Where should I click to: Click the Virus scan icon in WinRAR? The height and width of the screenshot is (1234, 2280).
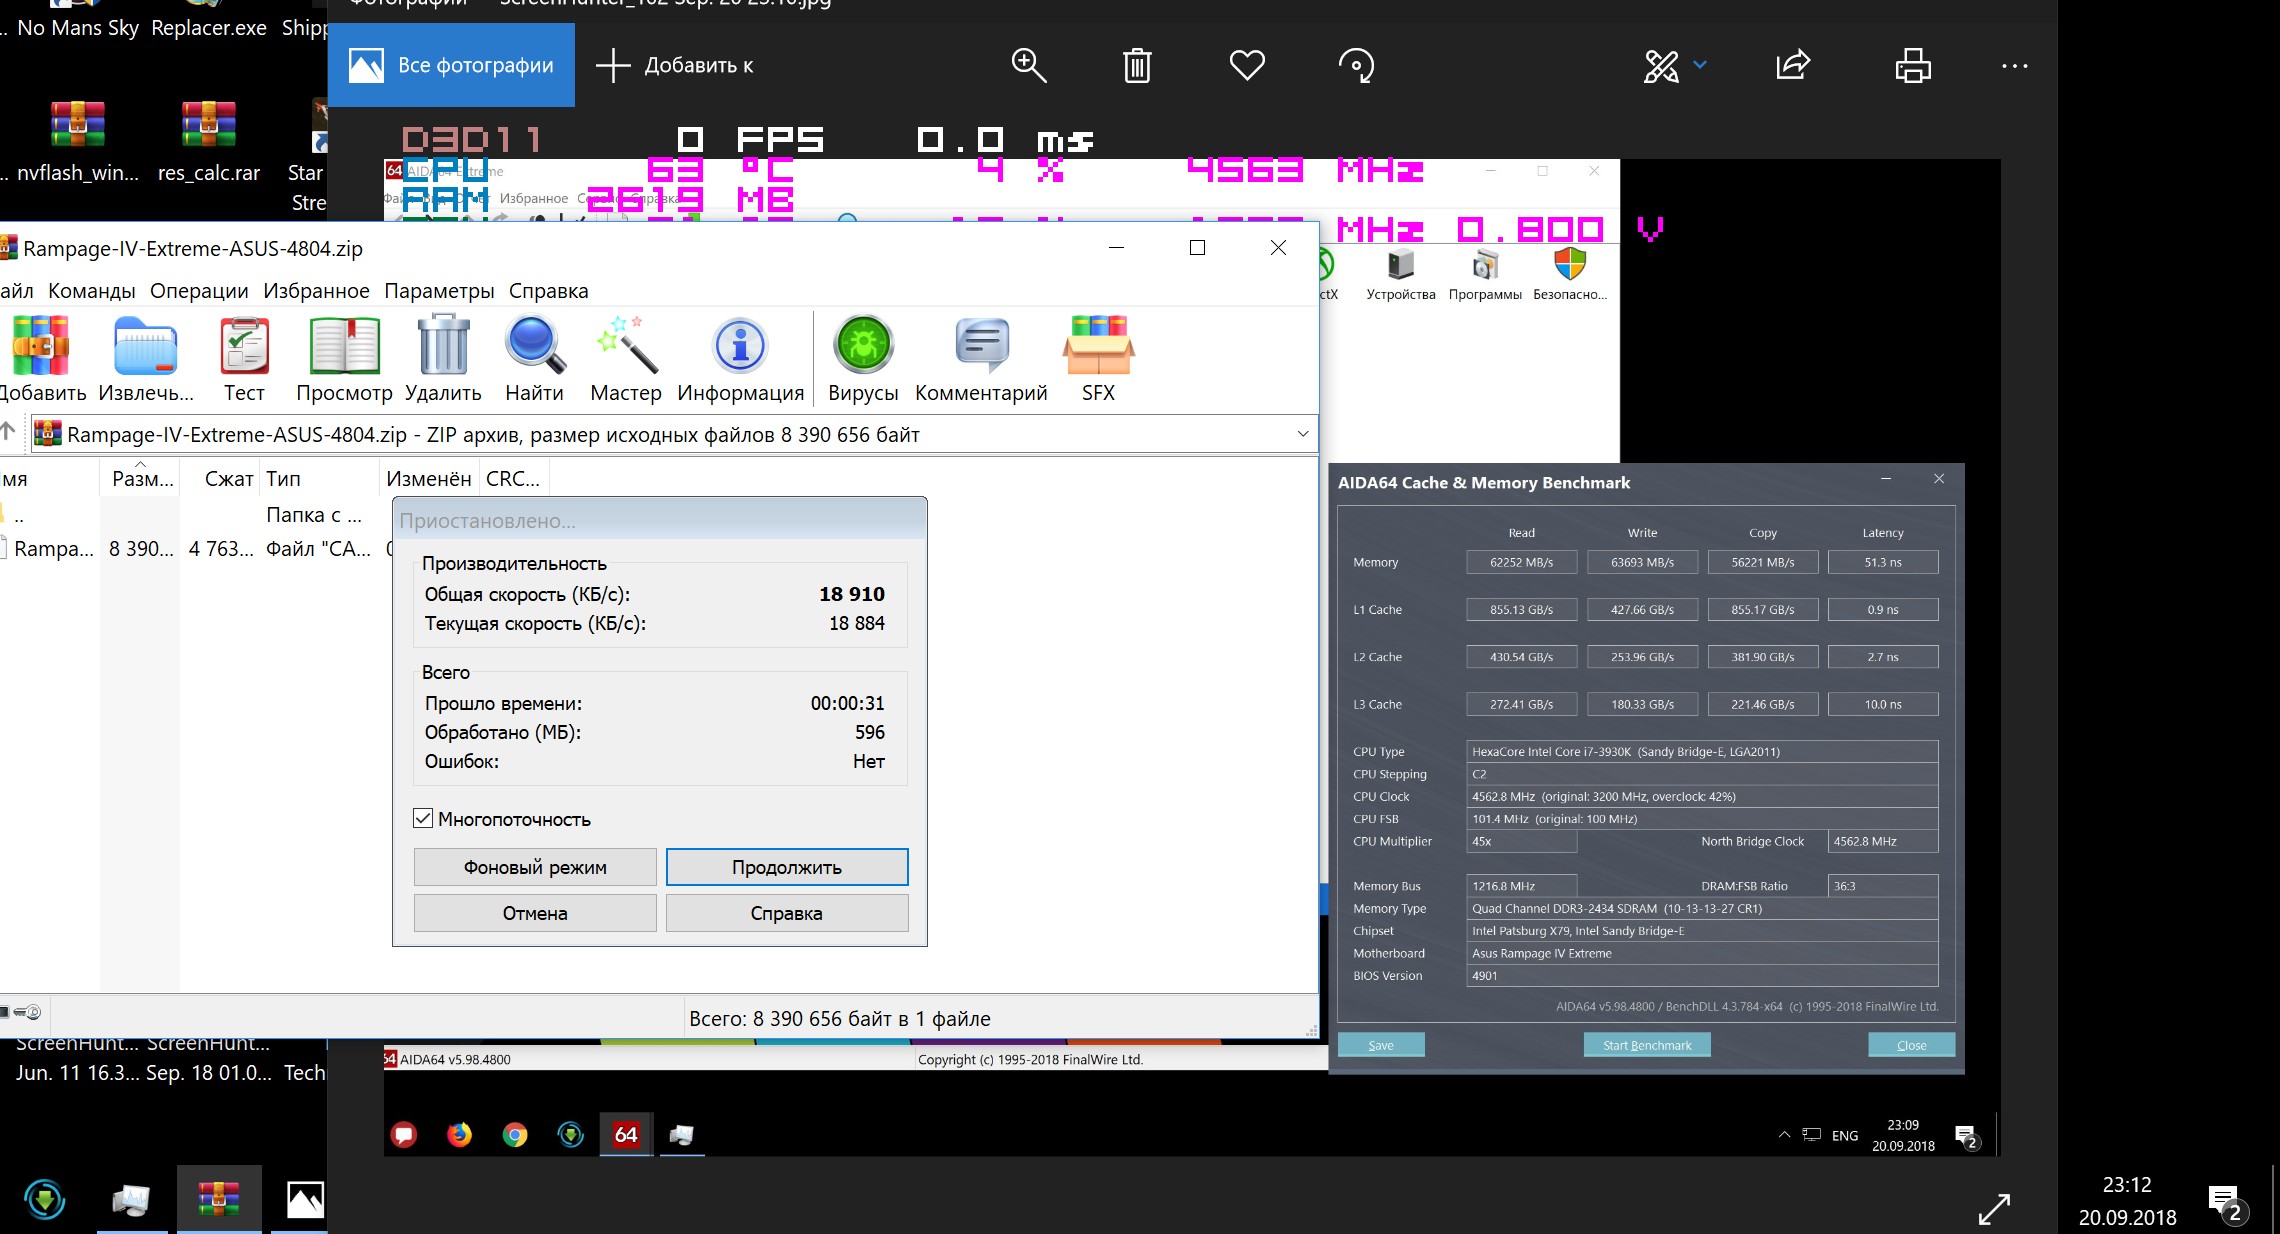[x=863, y=346]
